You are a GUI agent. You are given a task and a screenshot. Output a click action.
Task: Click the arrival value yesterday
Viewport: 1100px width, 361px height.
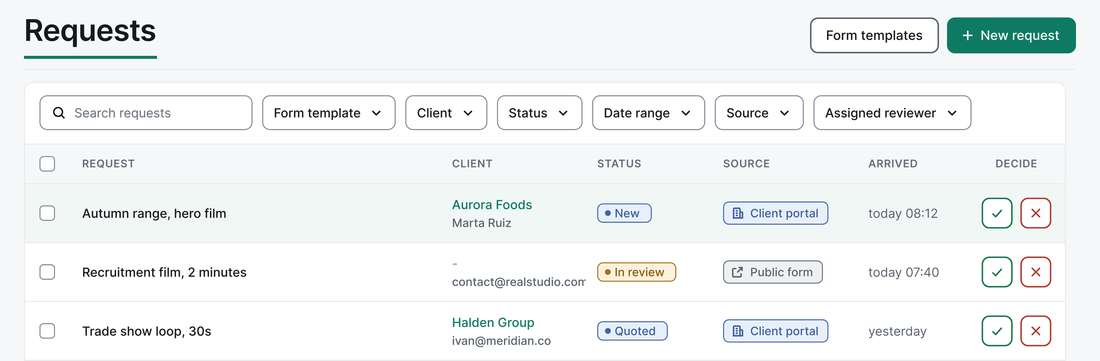click(x=897, y=332)
